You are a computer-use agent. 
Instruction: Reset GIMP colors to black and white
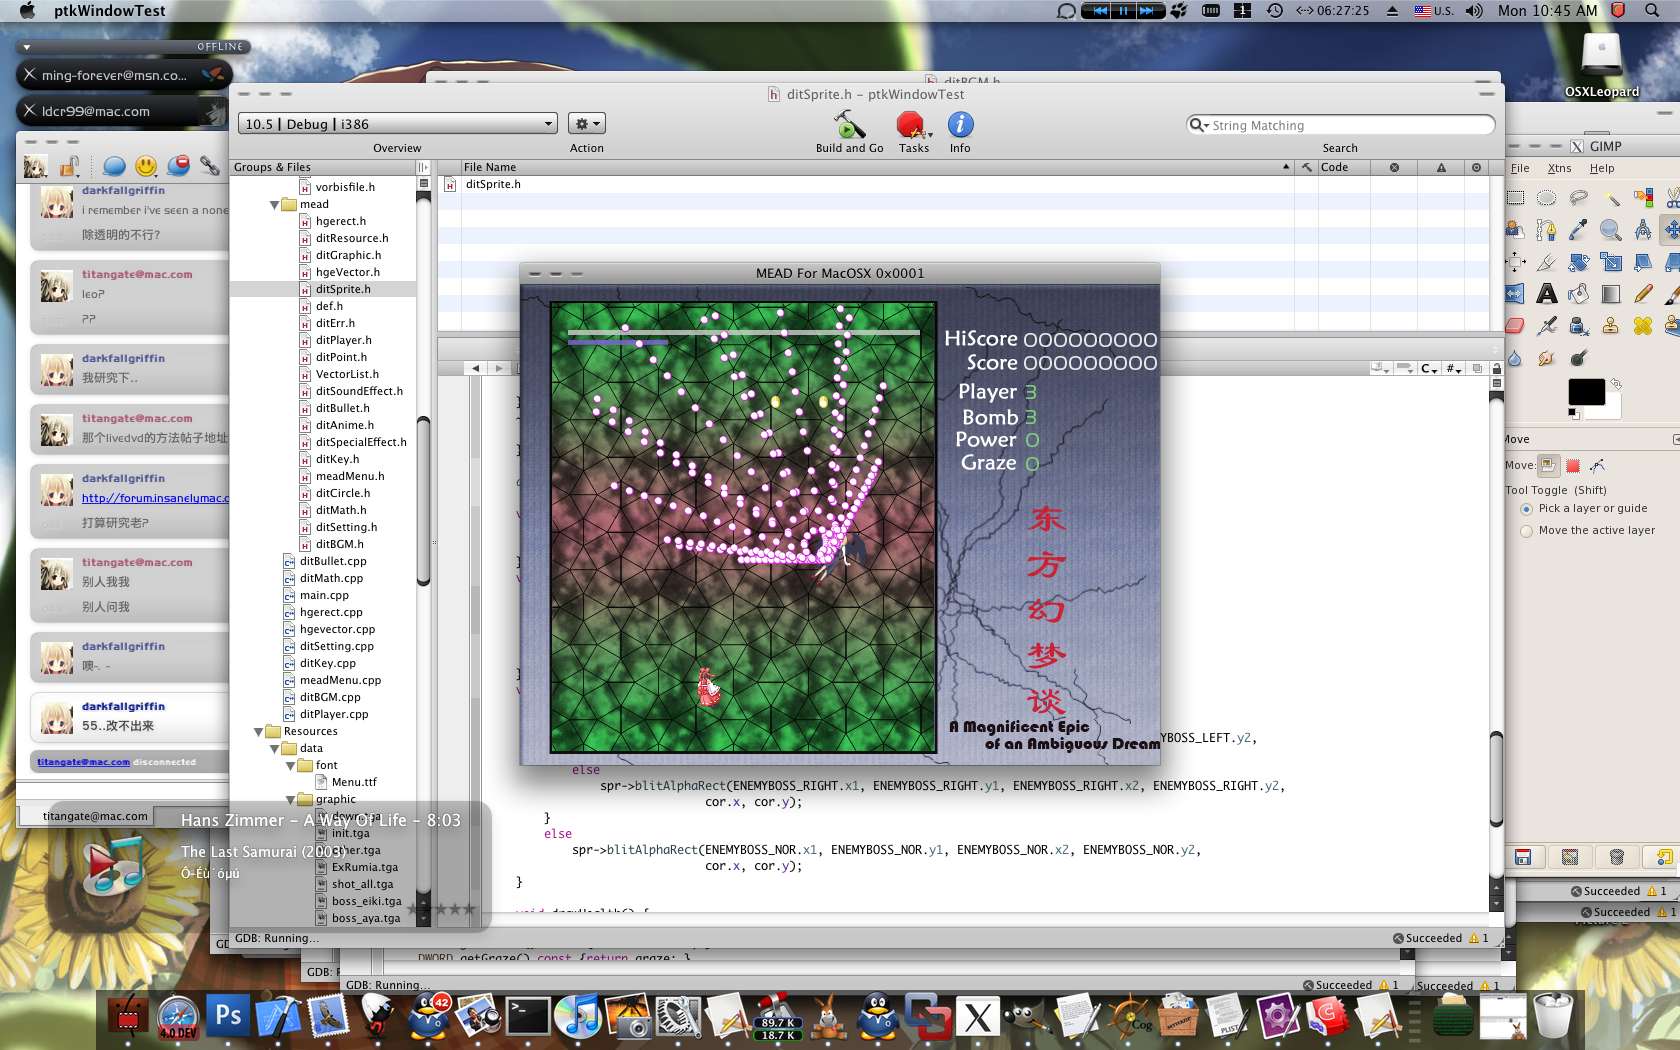pyautogui.click(x=1573, y=413)
